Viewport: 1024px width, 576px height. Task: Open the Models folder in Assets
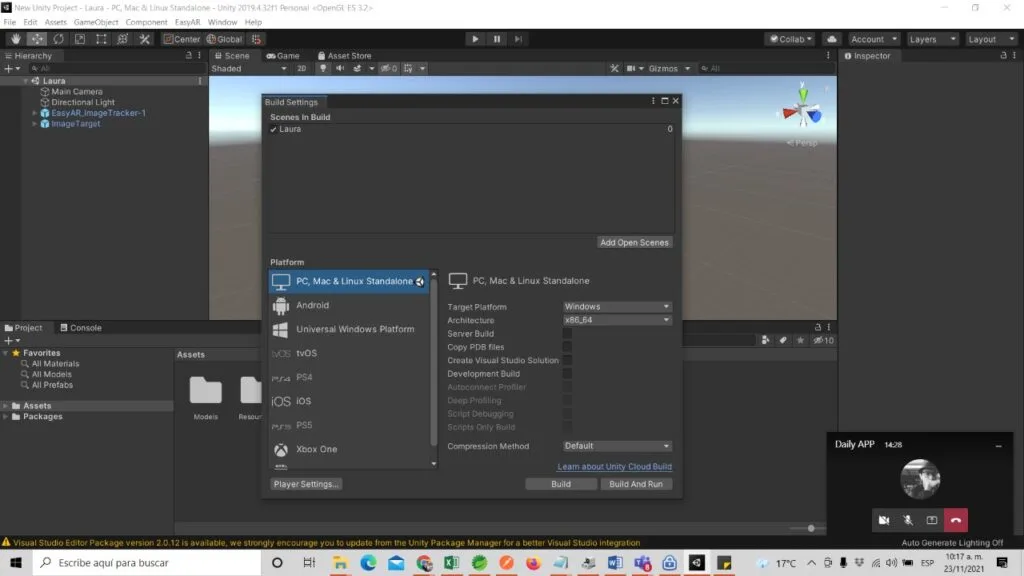coord(206,397)
